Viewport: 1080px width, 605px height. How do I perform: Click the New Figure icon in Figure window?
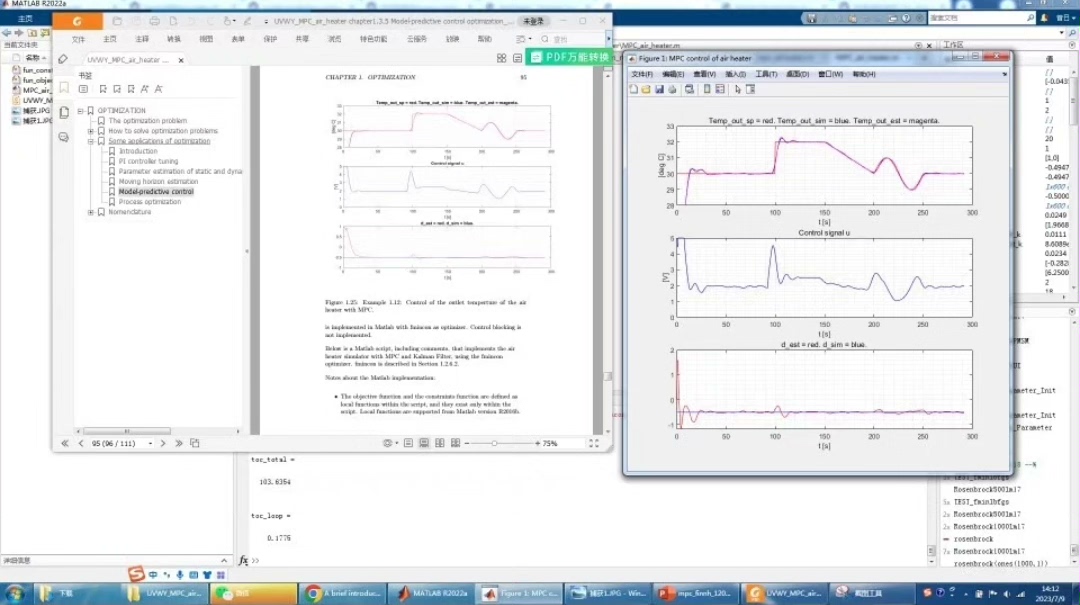pyautogui.click(x=634, y=90)
